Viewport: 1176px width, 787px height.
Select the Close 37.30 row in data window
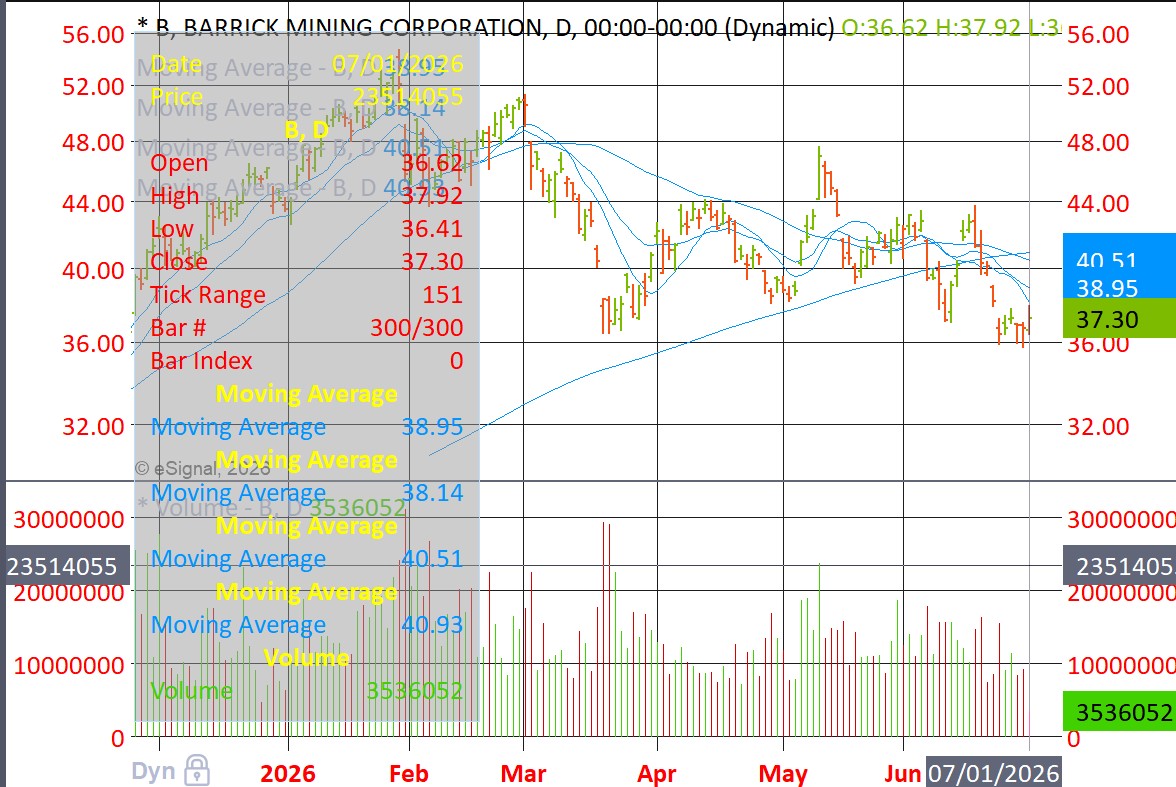307,262
